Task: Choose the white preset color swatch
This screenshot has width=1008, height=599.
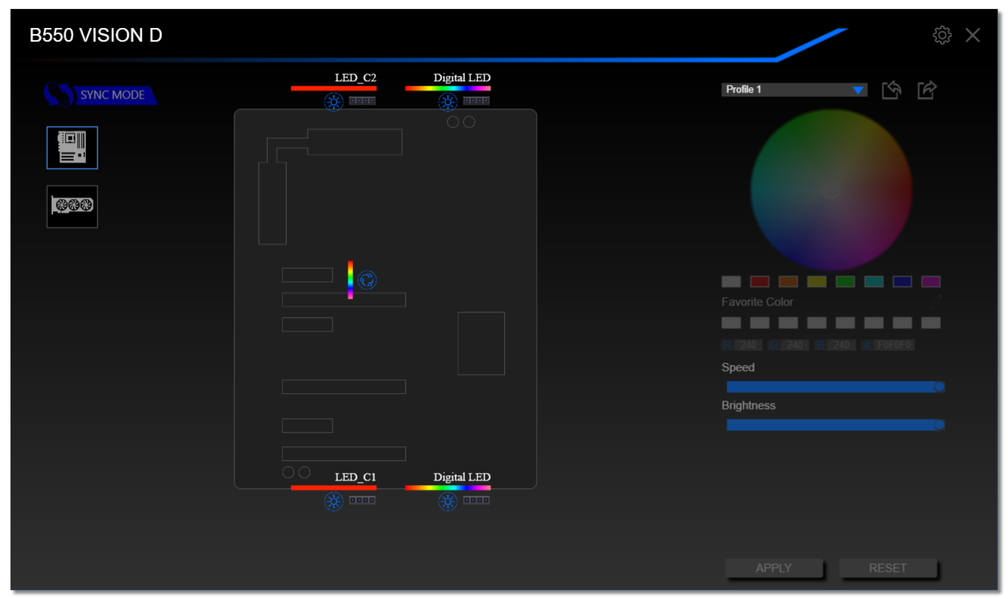Action: [x=731, y=282]
